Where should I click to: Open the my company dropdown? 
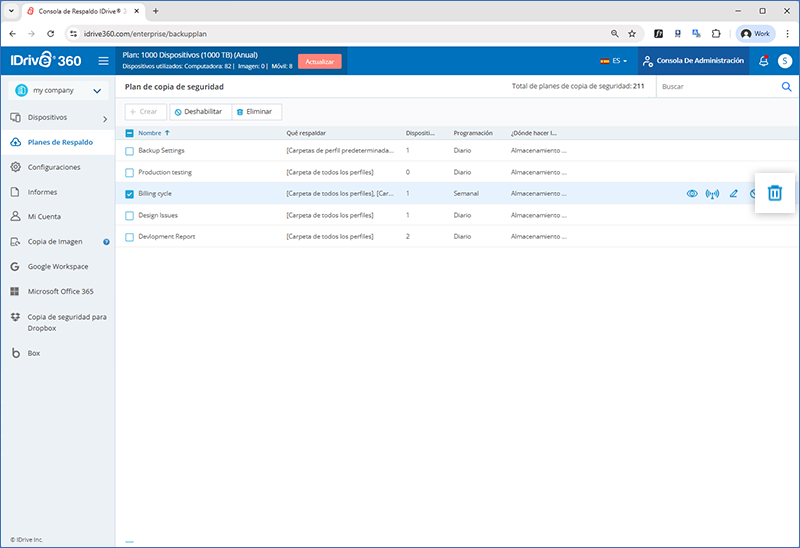tap(57, 91)
